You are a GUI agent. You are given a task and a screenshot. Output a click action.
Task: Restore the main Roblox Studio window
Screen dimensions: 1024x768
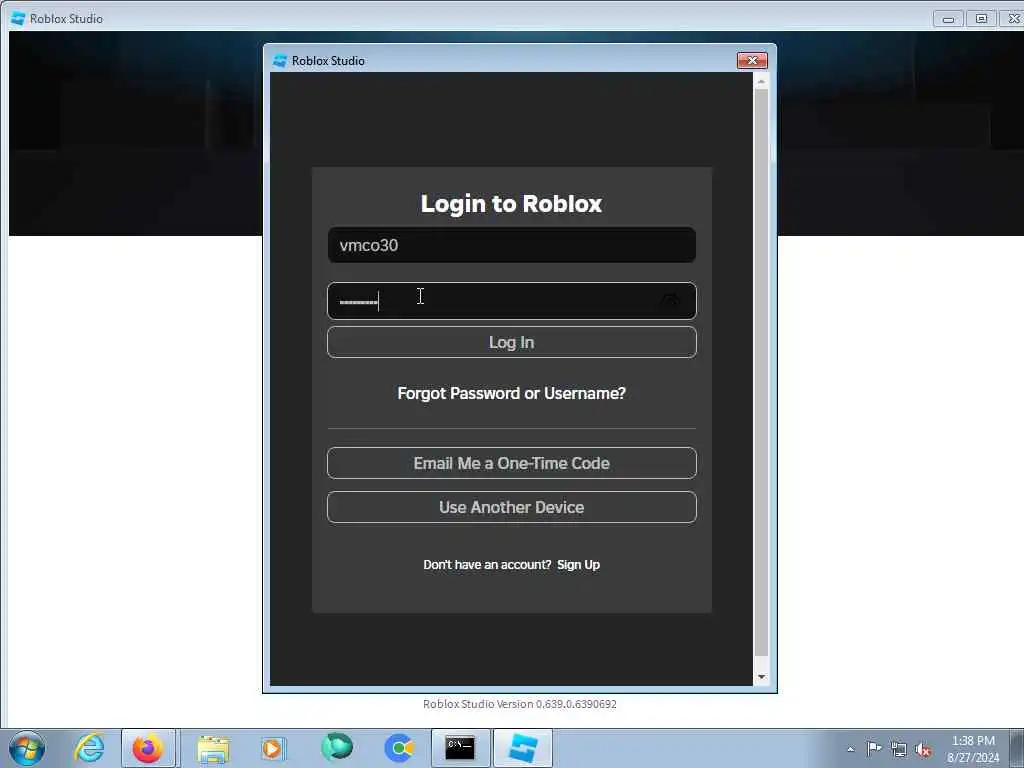point(981,19)
